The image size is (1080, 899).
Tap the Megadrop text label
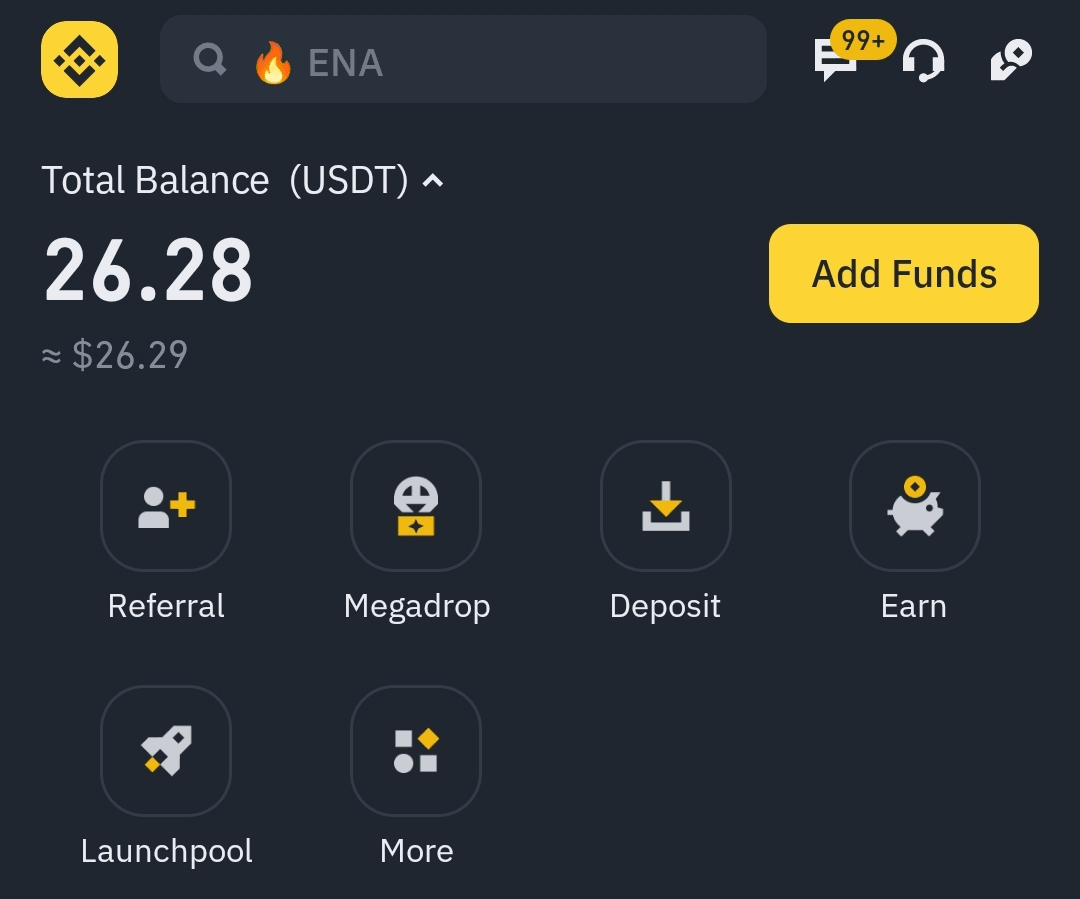416,606
